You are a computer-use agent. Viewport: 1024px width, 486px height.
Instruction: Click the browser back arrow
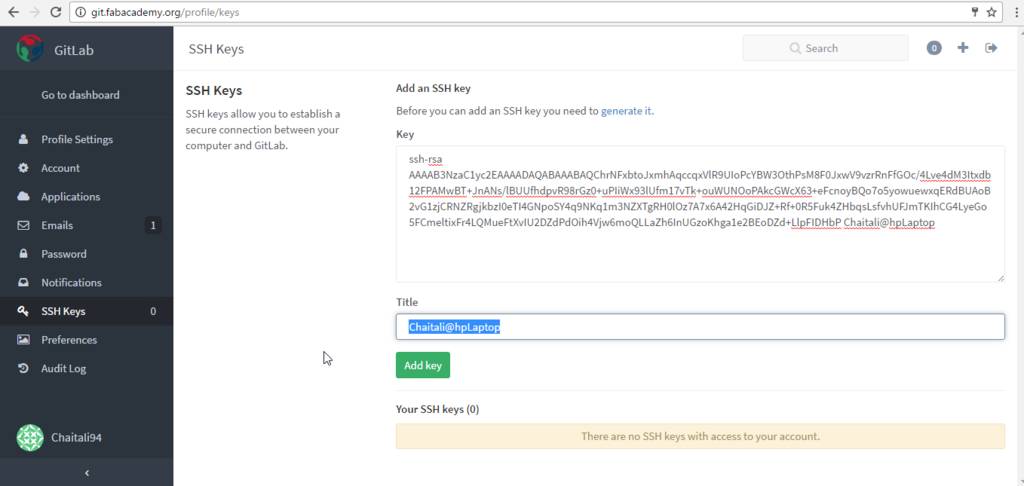[x=13, y=12]
